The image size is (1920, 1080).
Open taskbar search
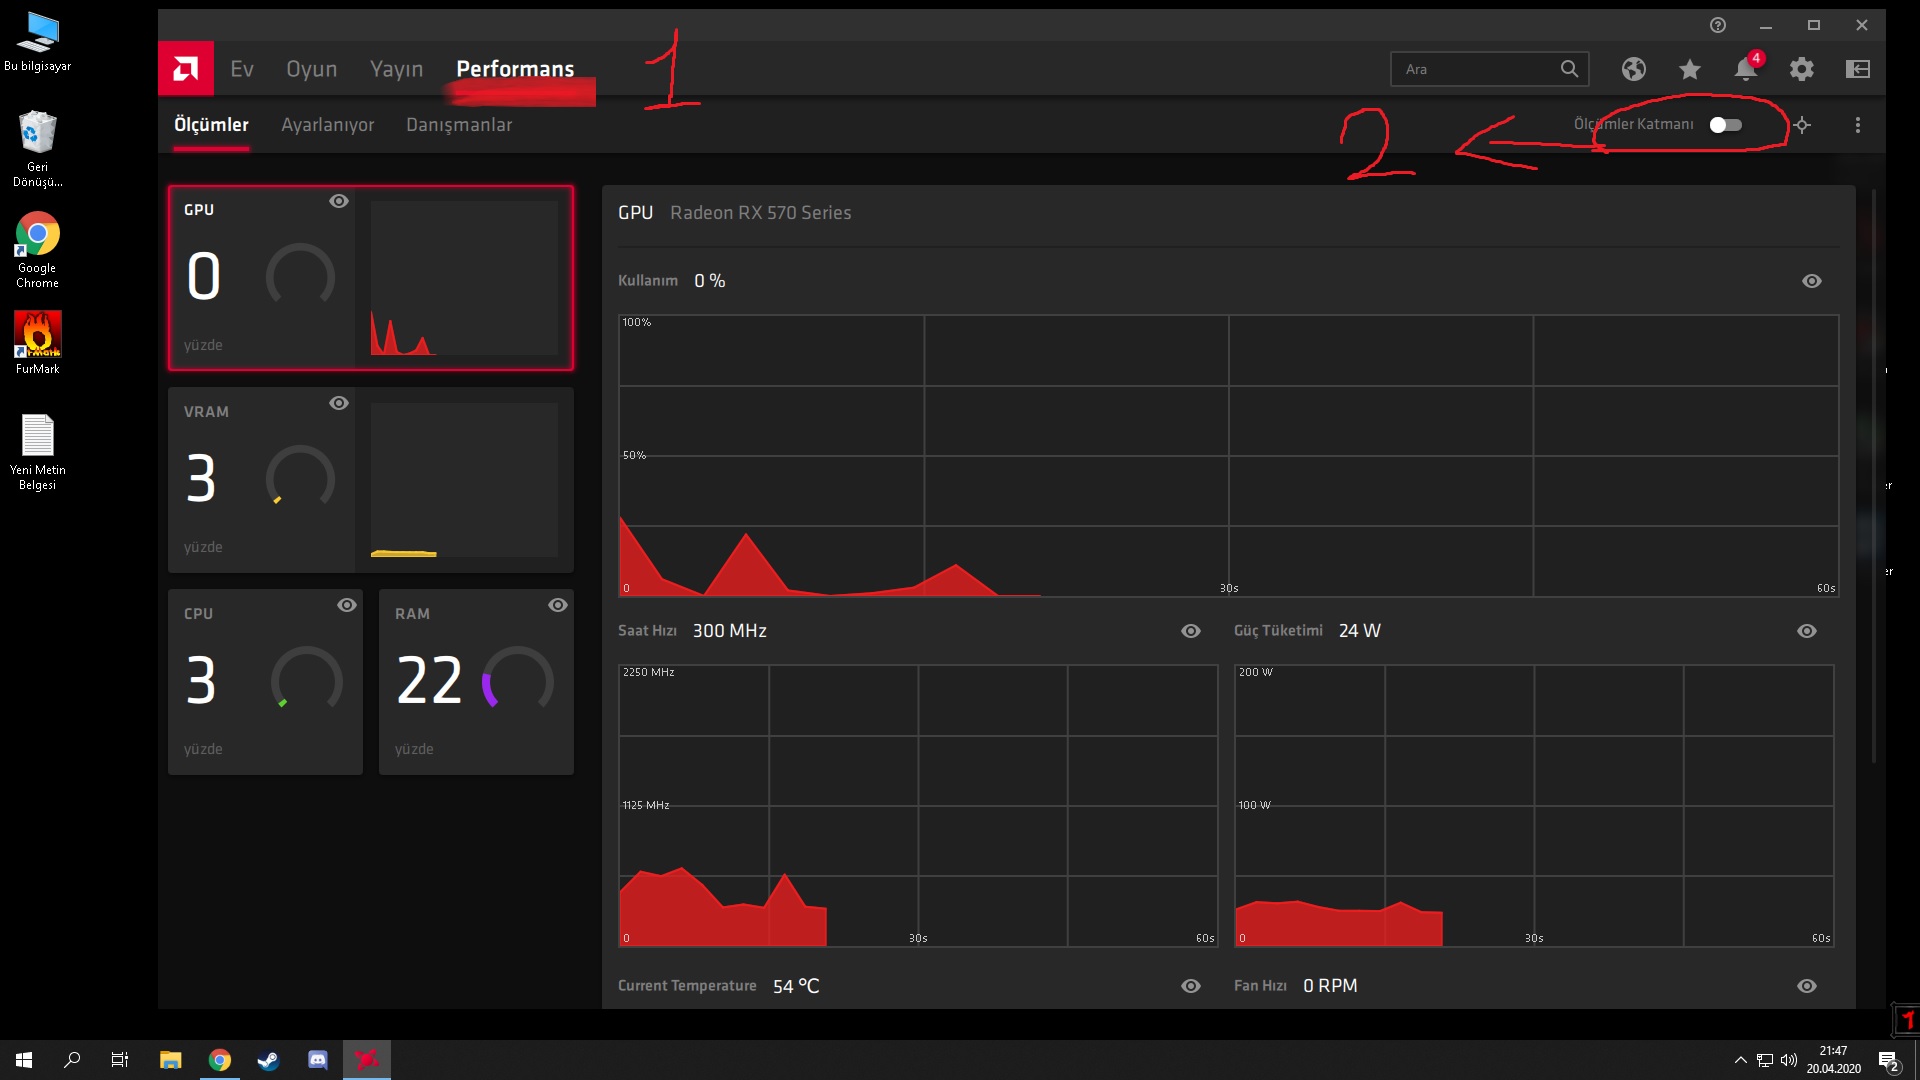pyautogui.click(x=72, y=1060)
